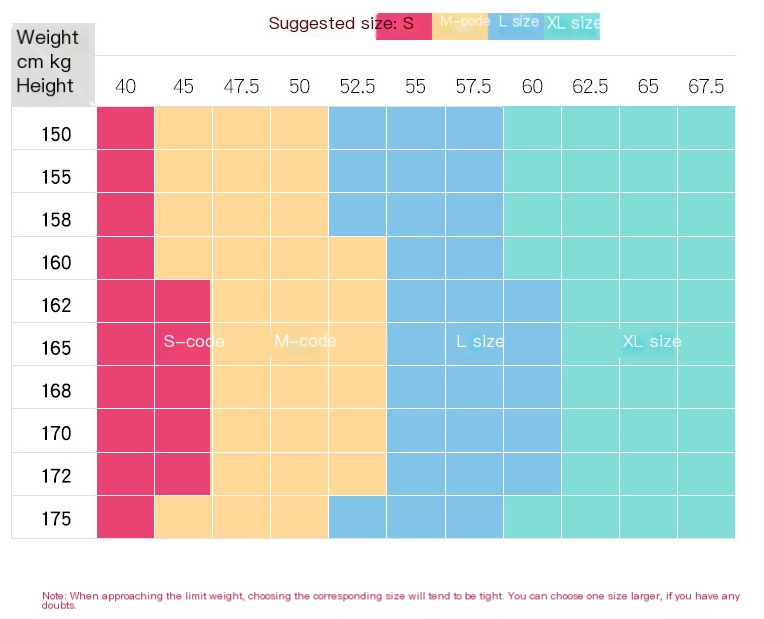The image size is (764, 619).
Task: Select the 160 height row label
Action: pyautogui.click(x=56, y=262)
